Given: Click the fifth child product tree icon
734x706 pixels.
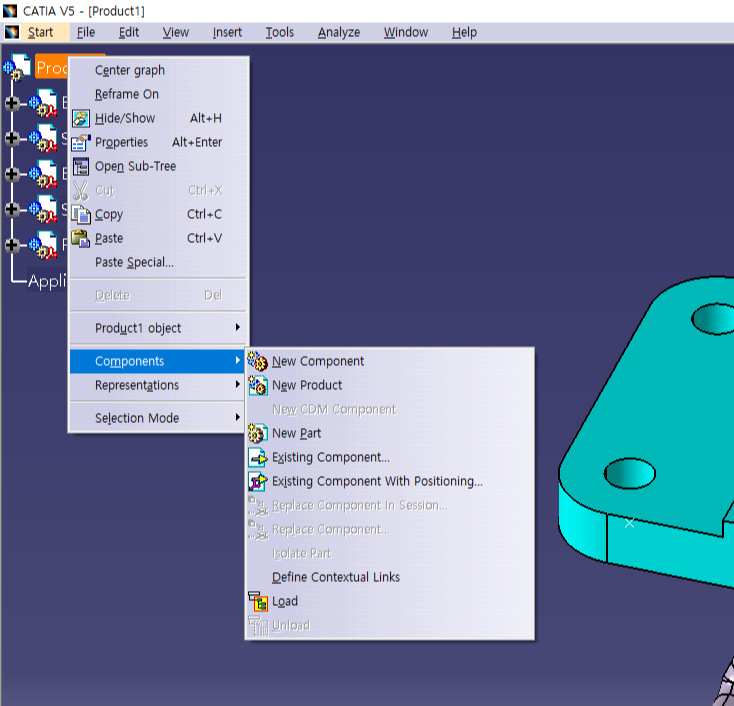Looking at the screenshot, I should 43,245.
